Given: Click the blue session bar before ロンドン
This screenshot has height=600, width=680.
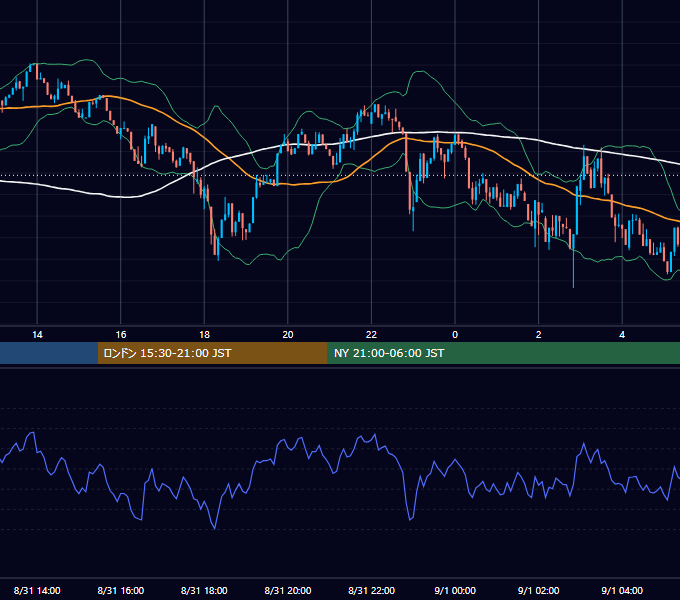Looking at the screenshot, I should (x=49, y=353).
